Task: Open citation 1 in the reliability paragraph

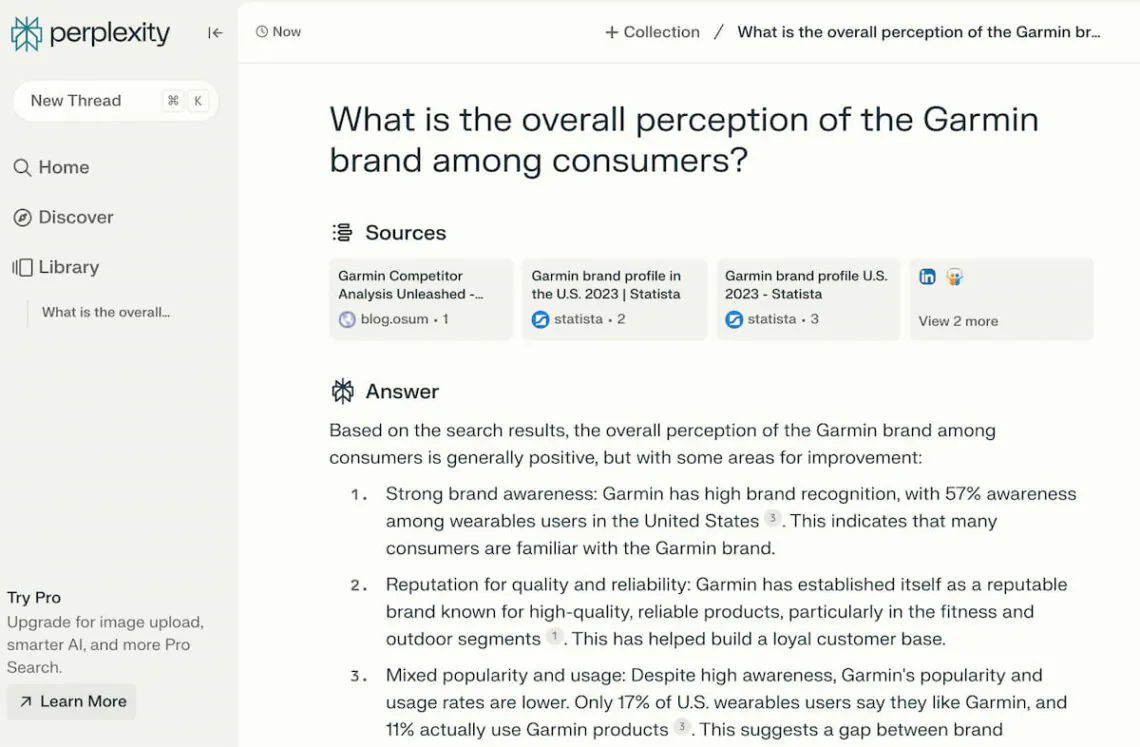Action: [553, 637]
